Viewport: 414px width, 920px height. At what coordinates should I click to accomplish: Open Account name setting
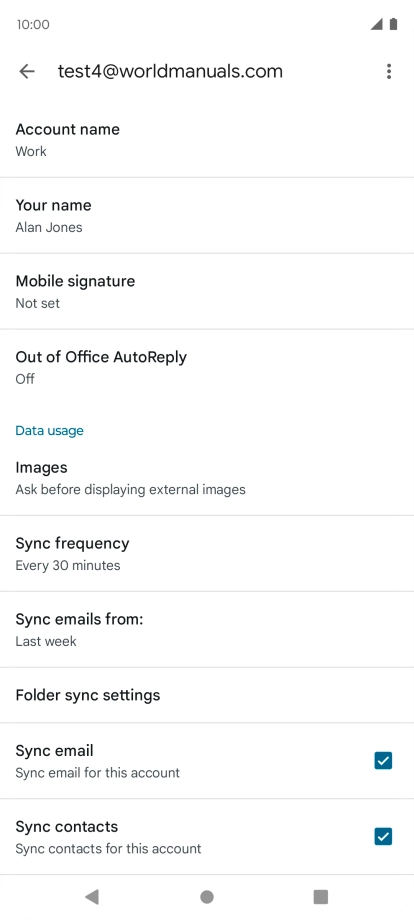coord(207,140)
